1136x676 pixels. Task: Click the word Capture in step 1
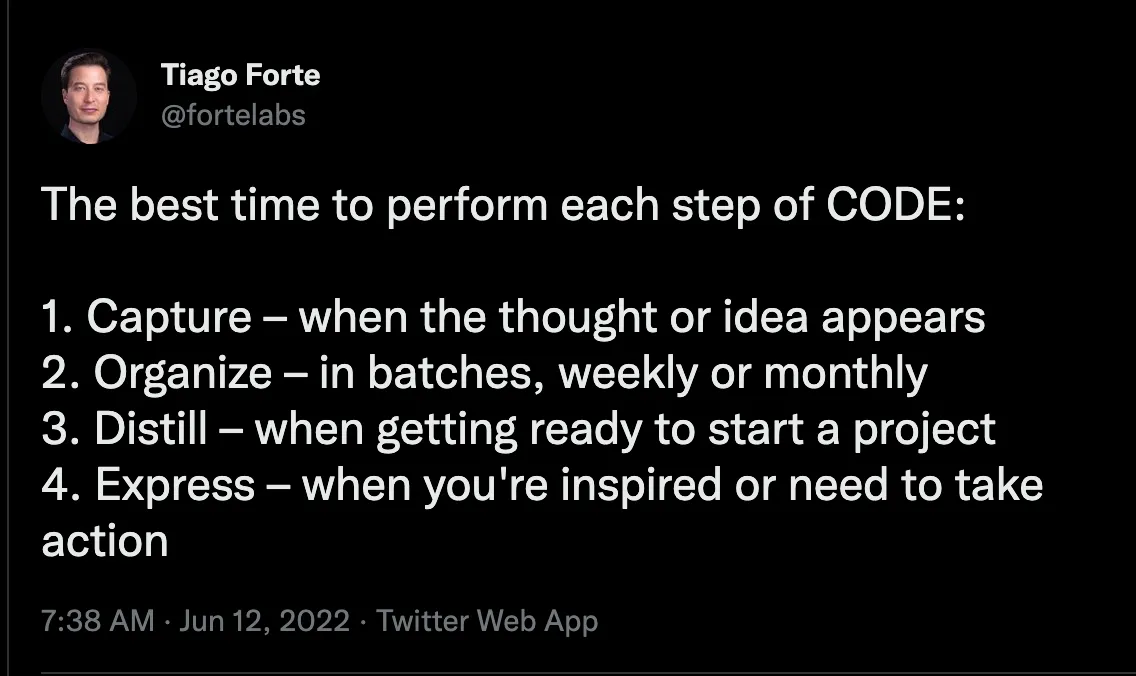tap(169, 318)
